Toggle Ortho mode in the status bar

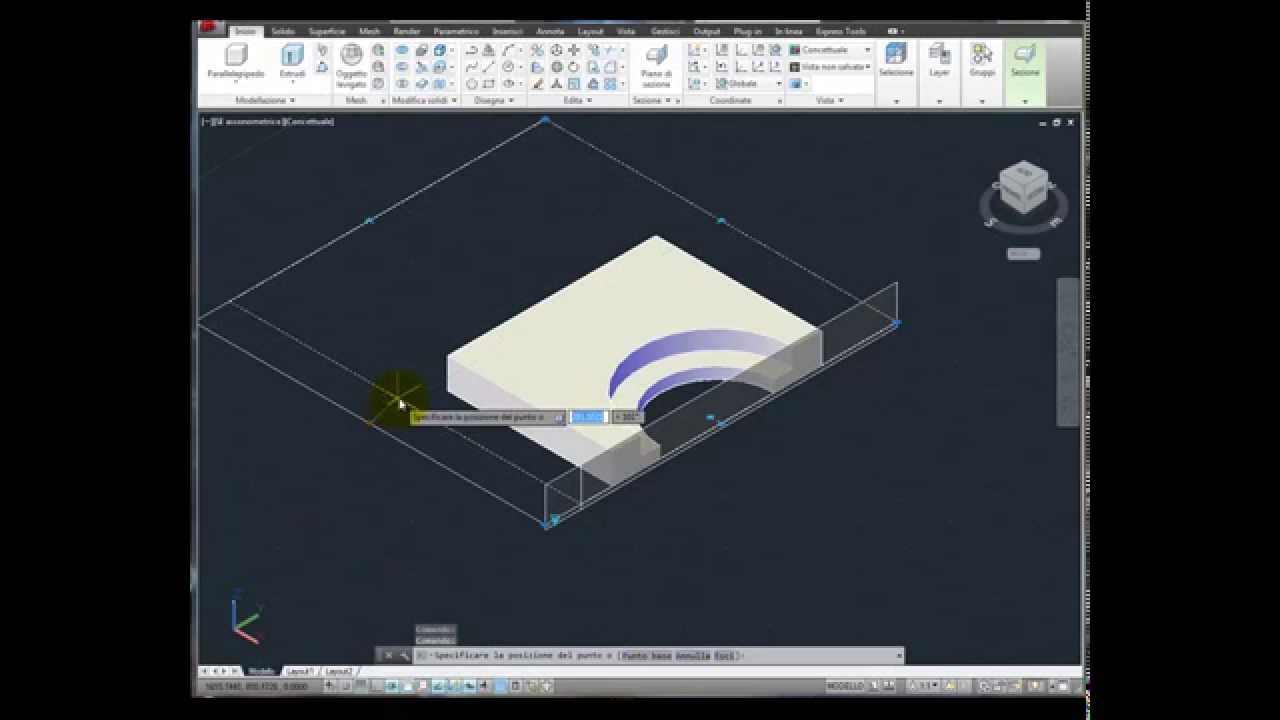[376, 687]
